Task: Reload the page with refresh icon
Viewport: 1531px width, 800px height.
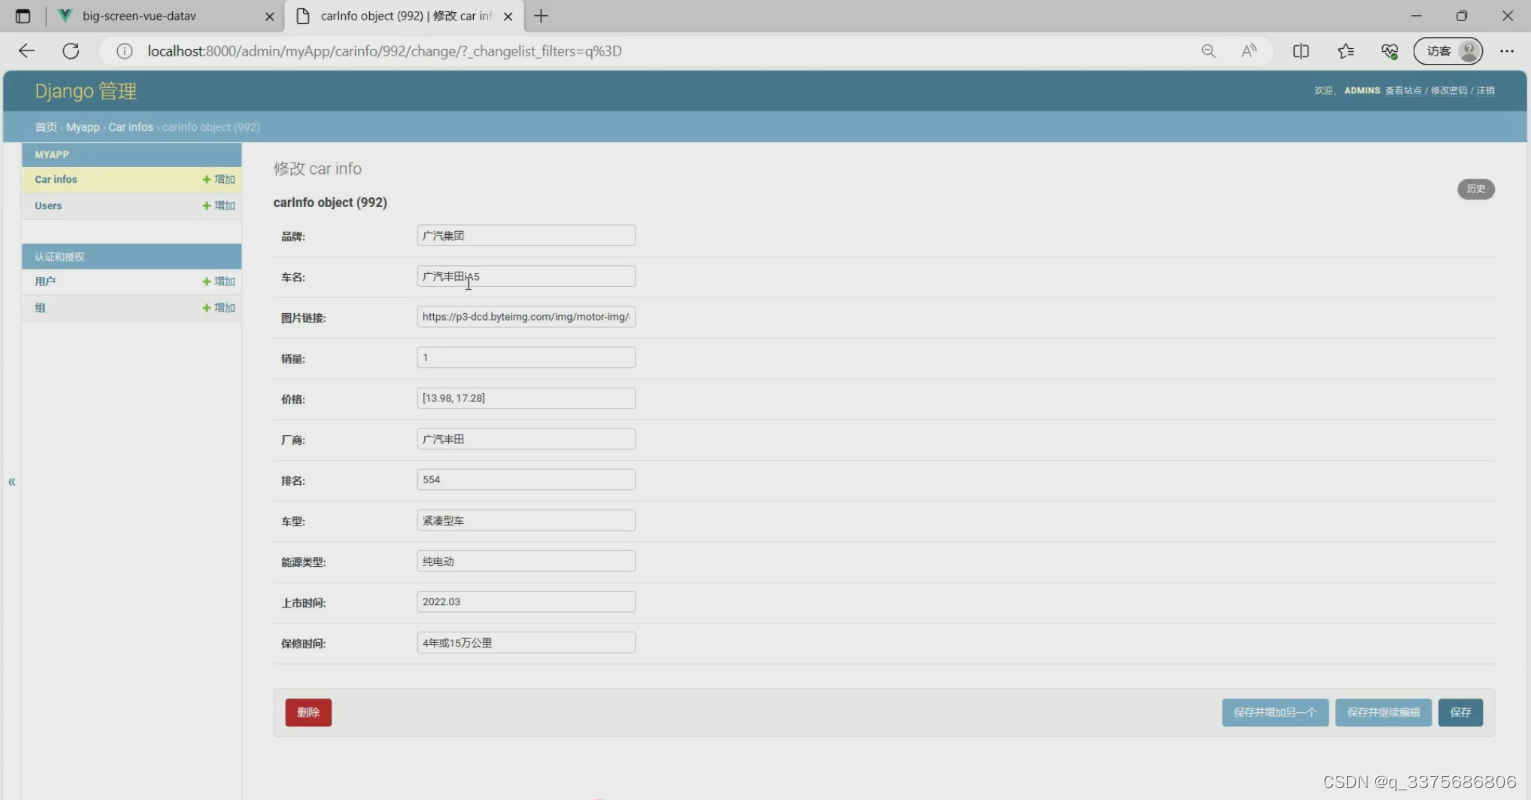Action: pos(71,51)
